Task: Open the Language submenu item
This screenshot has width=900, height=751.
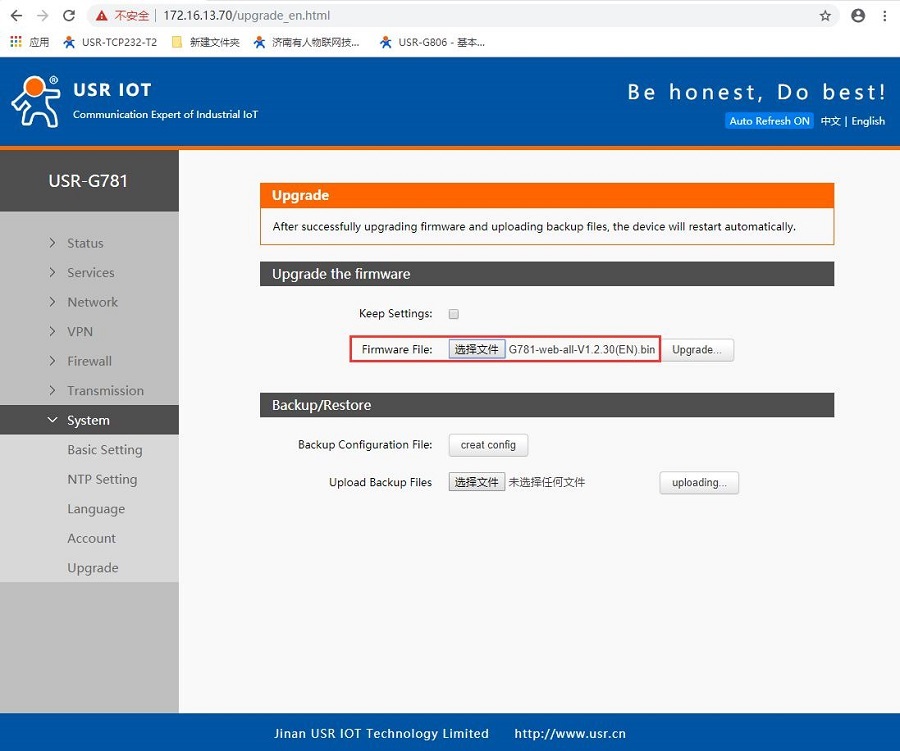Action: tap(96, 509)
